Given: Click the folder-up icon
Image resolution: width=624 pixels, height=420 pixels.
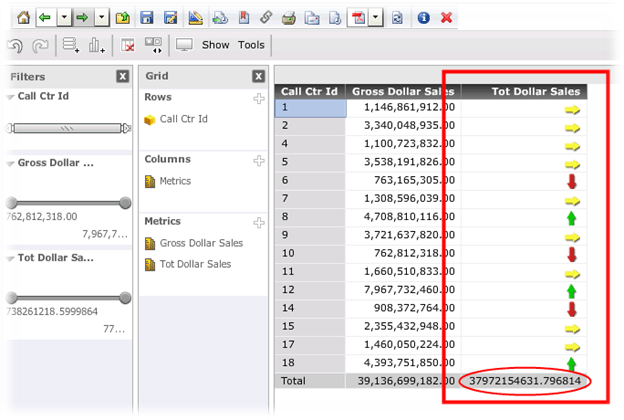Looking at the screenshot, I should [123, 18].
